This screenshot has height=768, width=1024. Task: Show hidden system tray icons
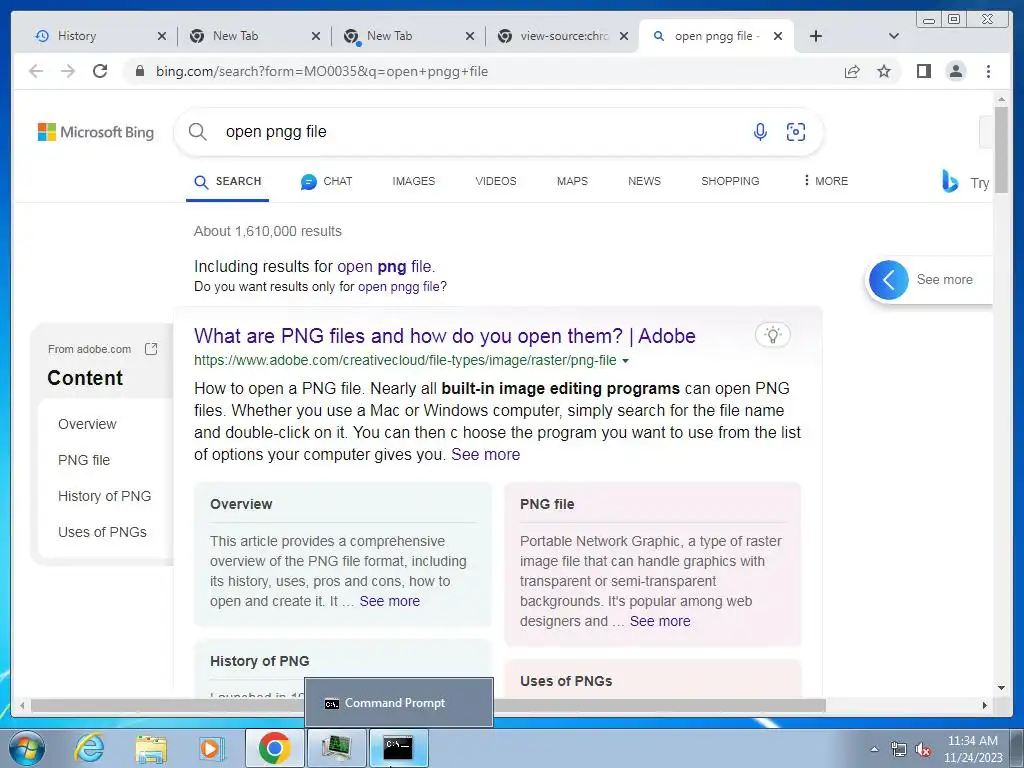click(874, 749)
